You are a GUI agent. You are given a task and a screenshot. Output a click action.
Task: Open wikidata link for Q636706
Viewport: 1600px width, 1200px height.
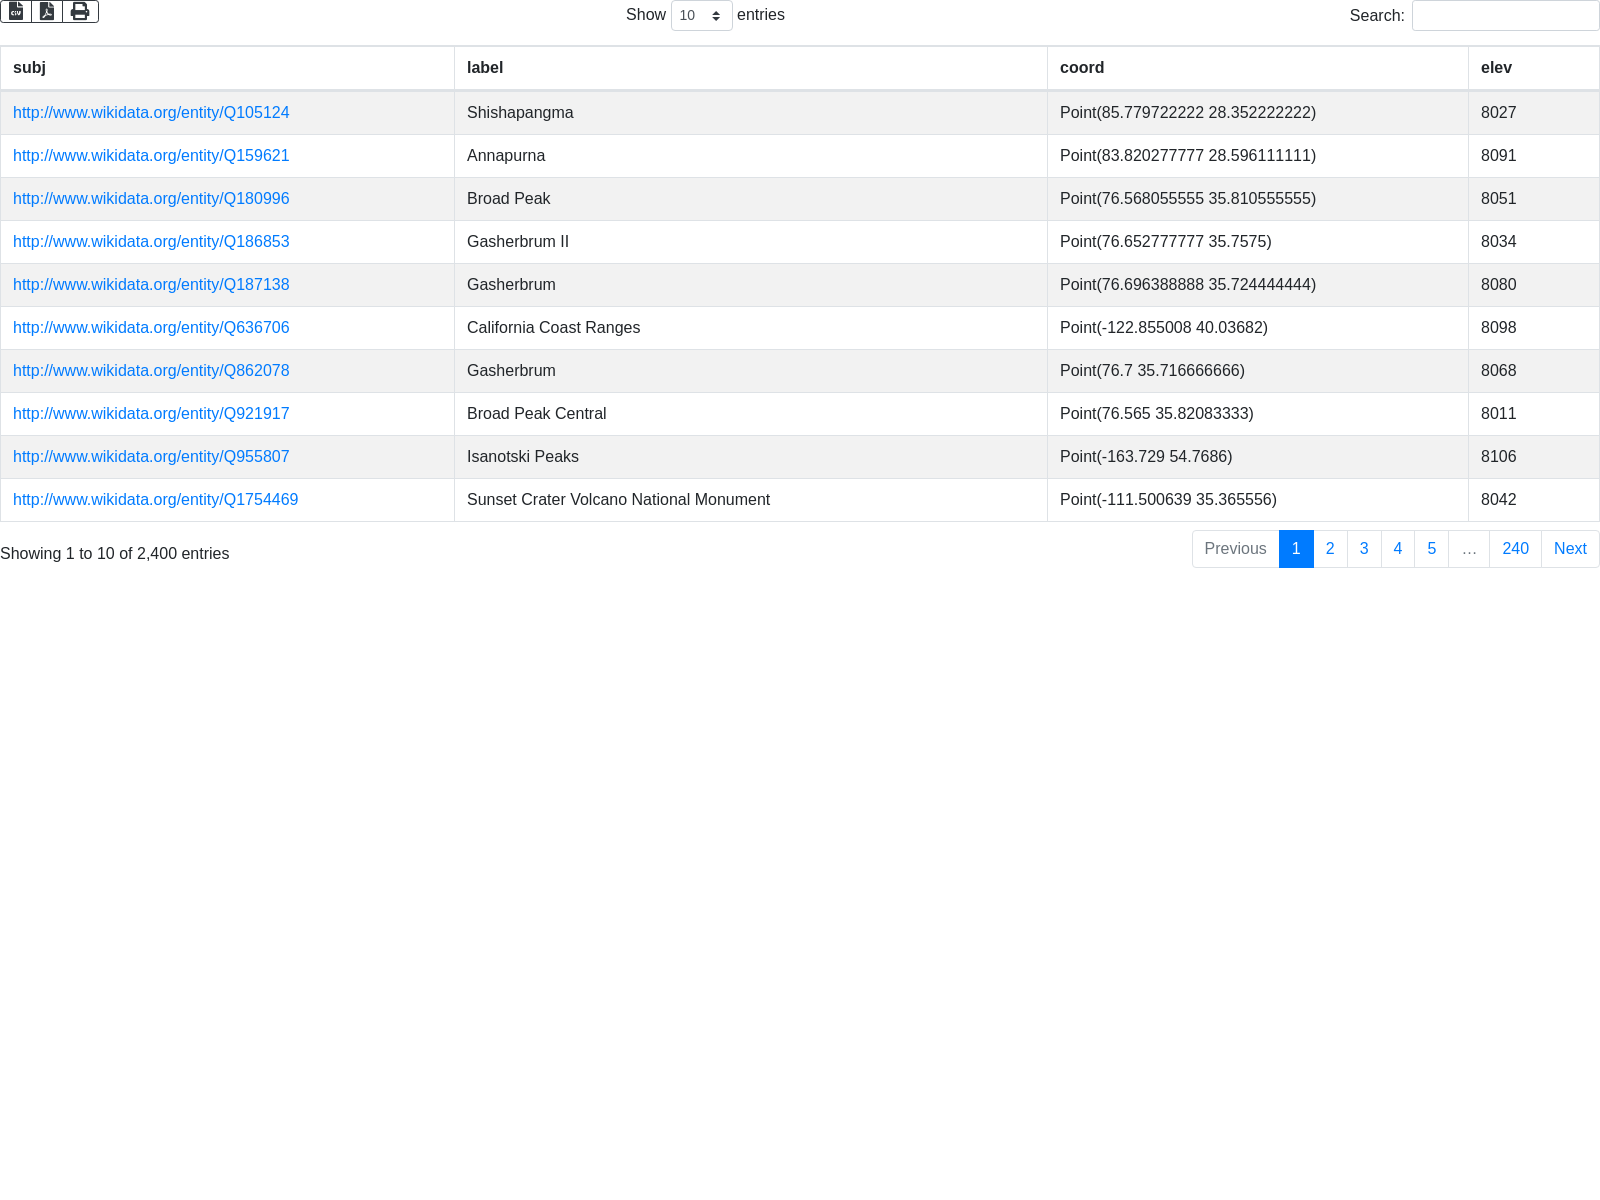click(x=151, y=328)
